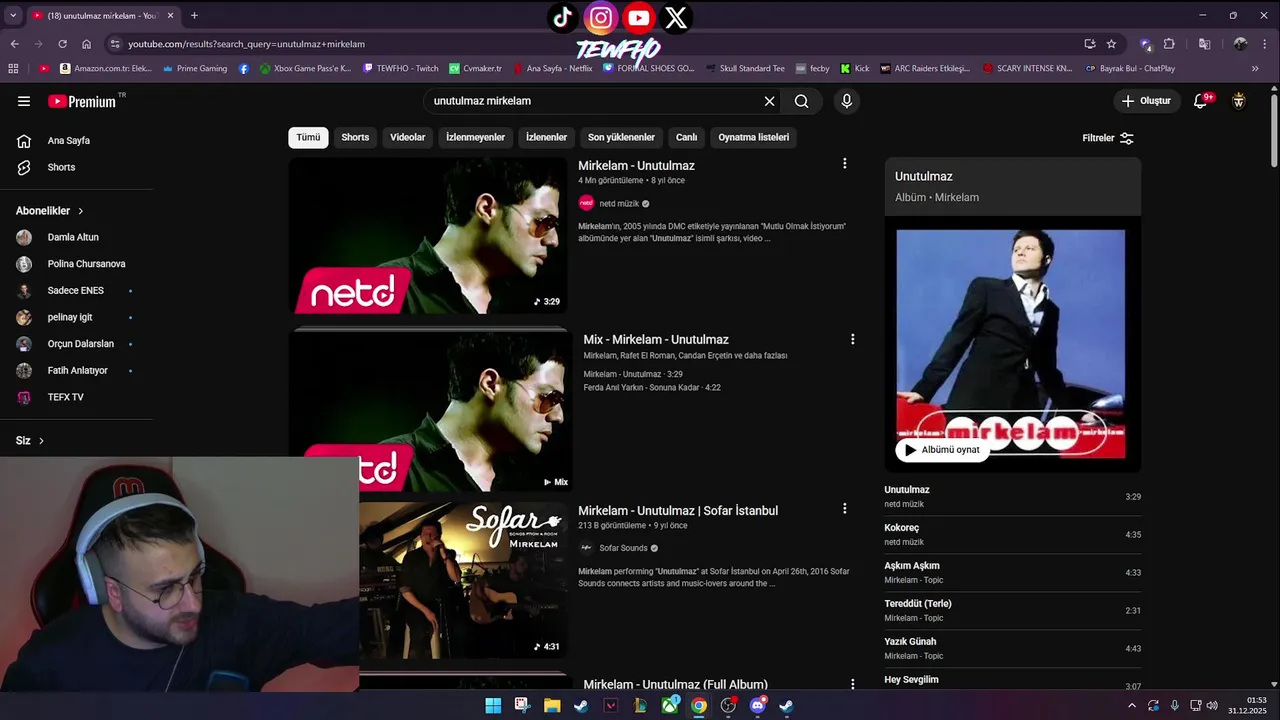Open the Chrome profile picture button
This screenshot has height=720, width=1280.
pyautogui.click(x=1240, y=44)
